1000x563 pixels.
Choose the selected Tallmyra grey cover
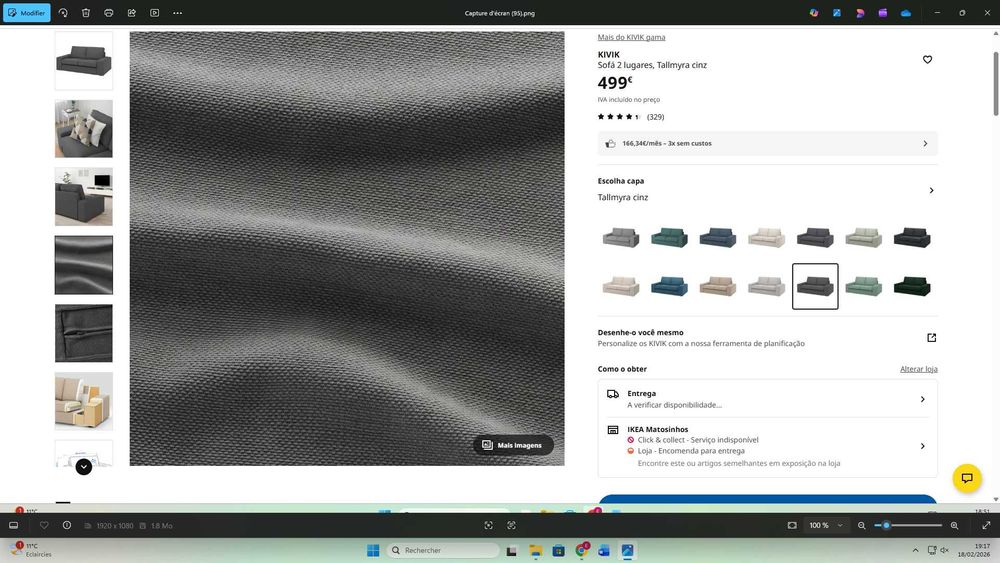click(815, 286)
